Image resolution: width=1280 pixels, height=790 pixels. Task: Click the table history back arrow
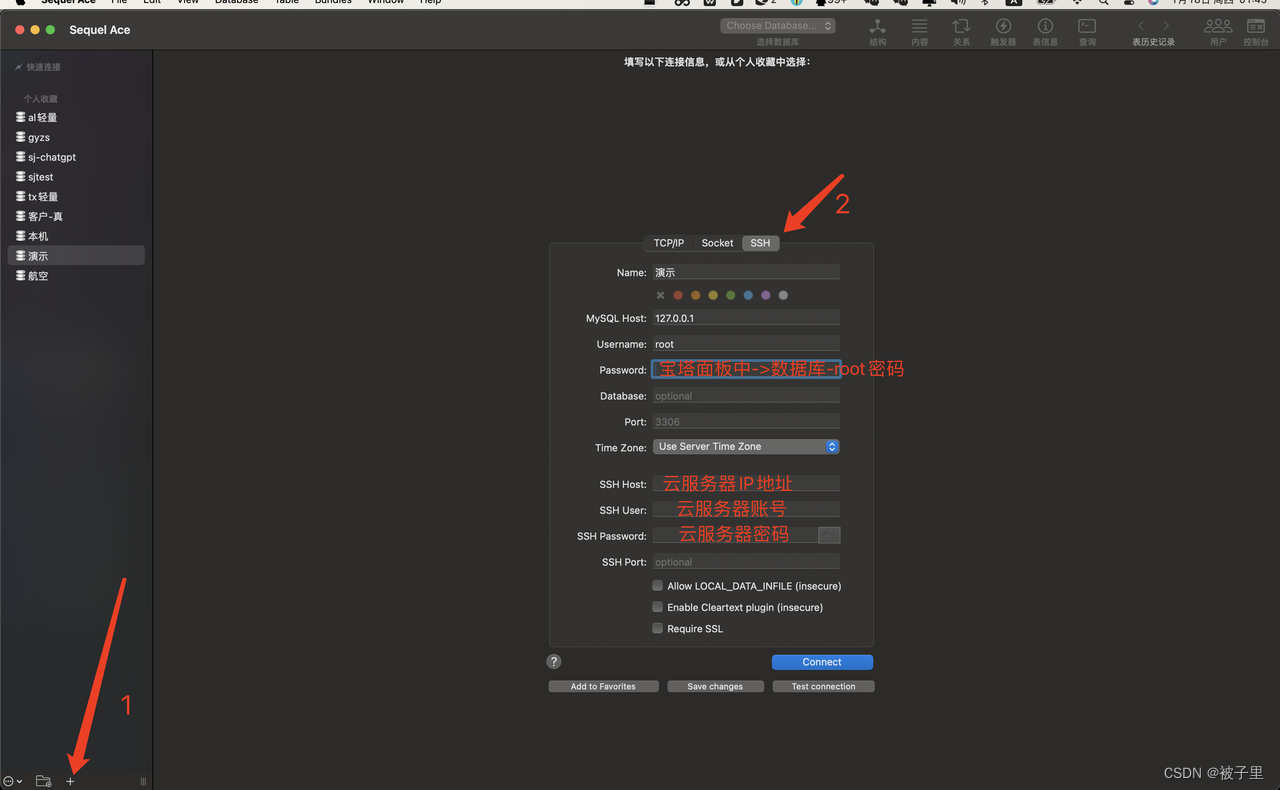click(1141, 26)
